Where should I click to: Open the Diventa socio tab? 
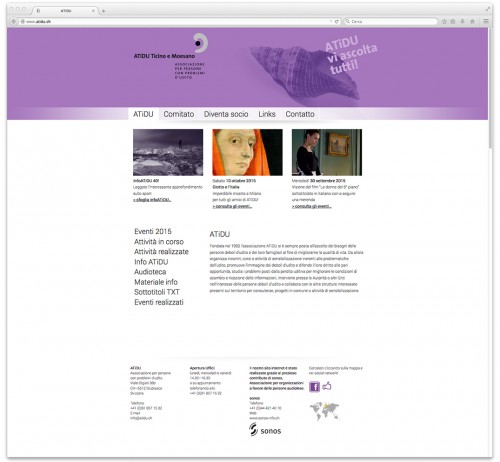[x=226, y=114]
